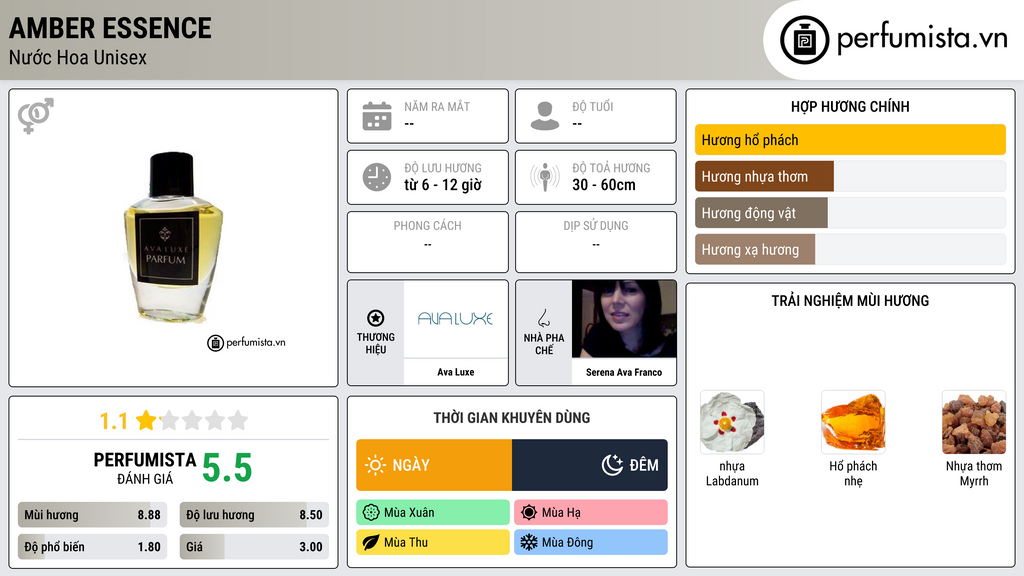1024x576 pixels.
Task: Click the 30 - 60cm value
Action: (603, 185)
